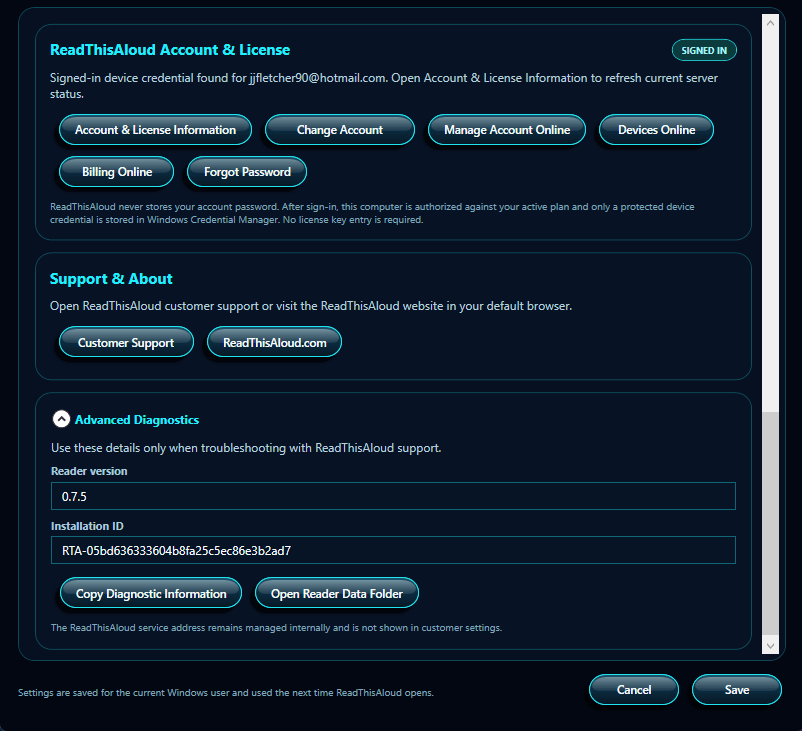This screenshot has height=731, width=802.
Task: Save the settings
Action: pyautogui.click(x=737, y=690)
